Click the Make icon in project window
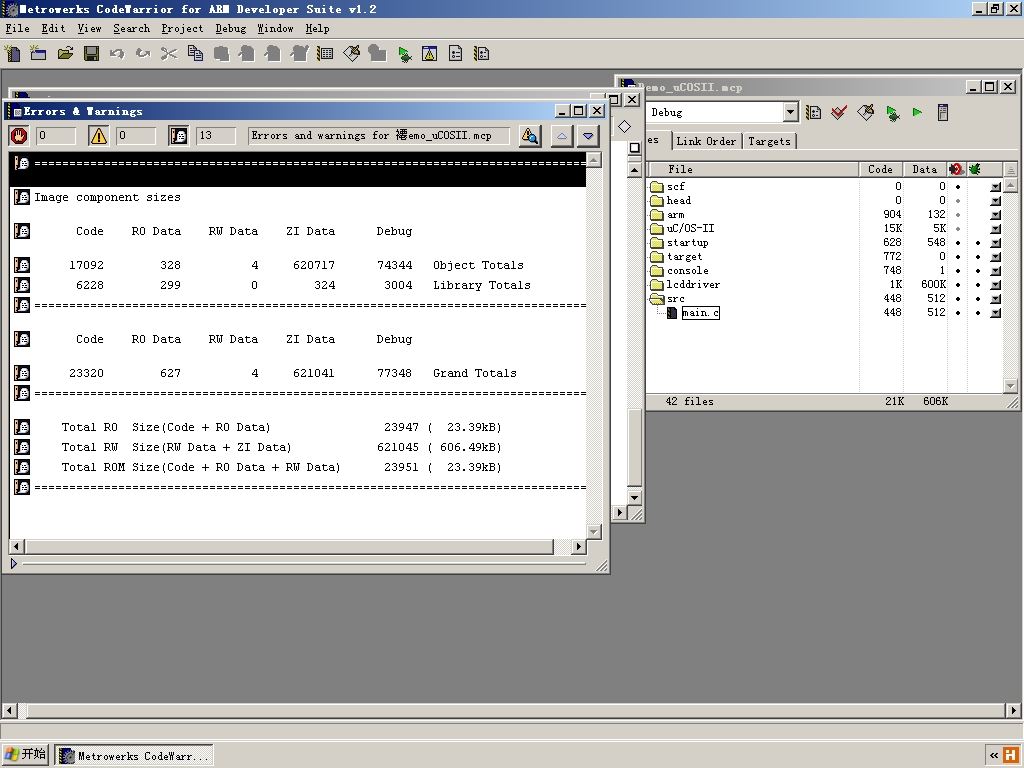The height and width of the screenshot is (768, 1024). 865,112
